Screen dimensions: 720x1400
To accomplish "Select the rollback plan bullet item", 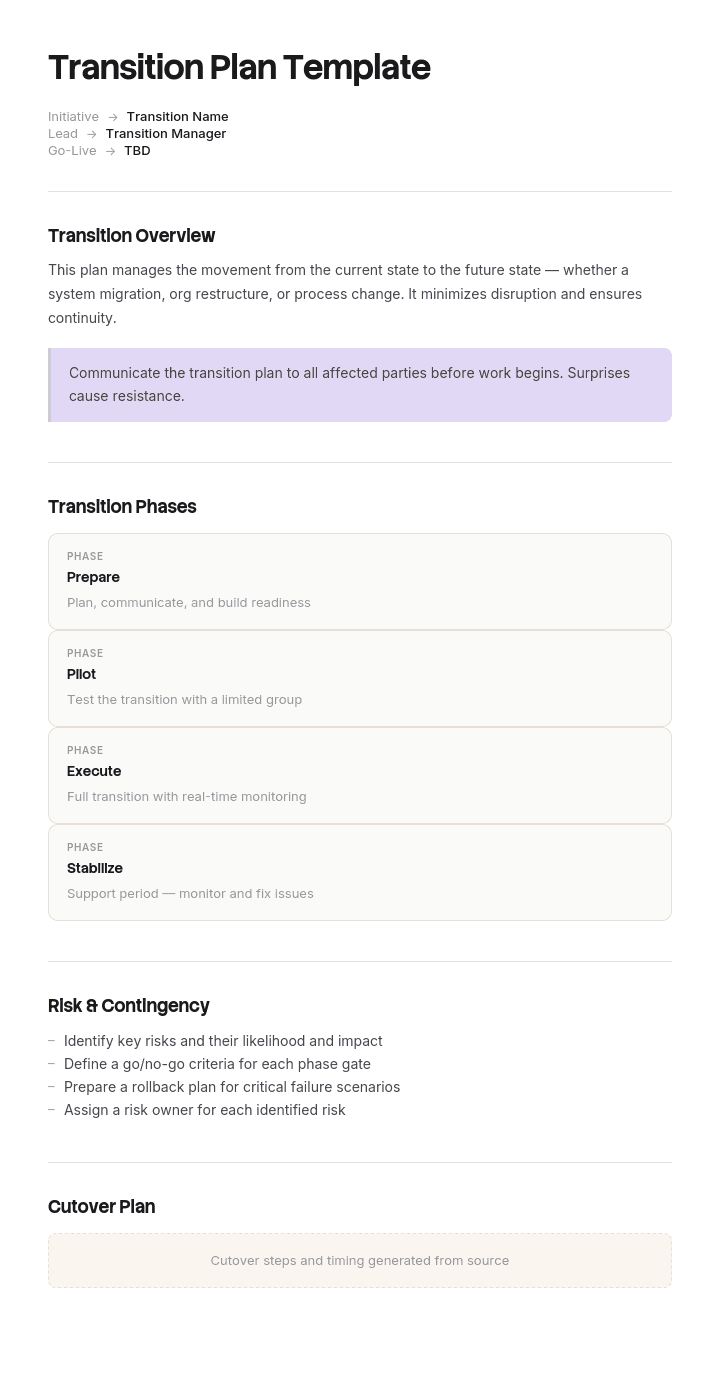I will click(232, 1086).
